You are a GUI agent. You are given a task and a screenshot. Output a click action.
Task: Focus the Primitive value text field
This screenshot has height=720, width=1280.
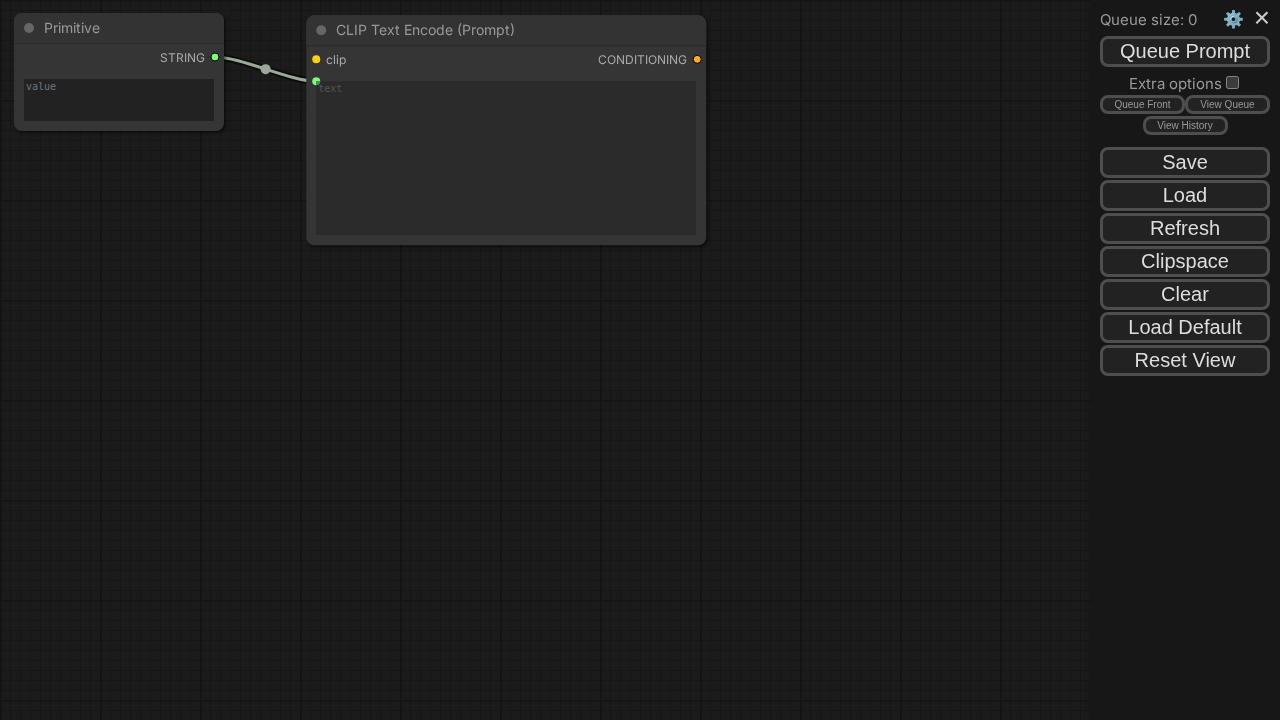119,100
